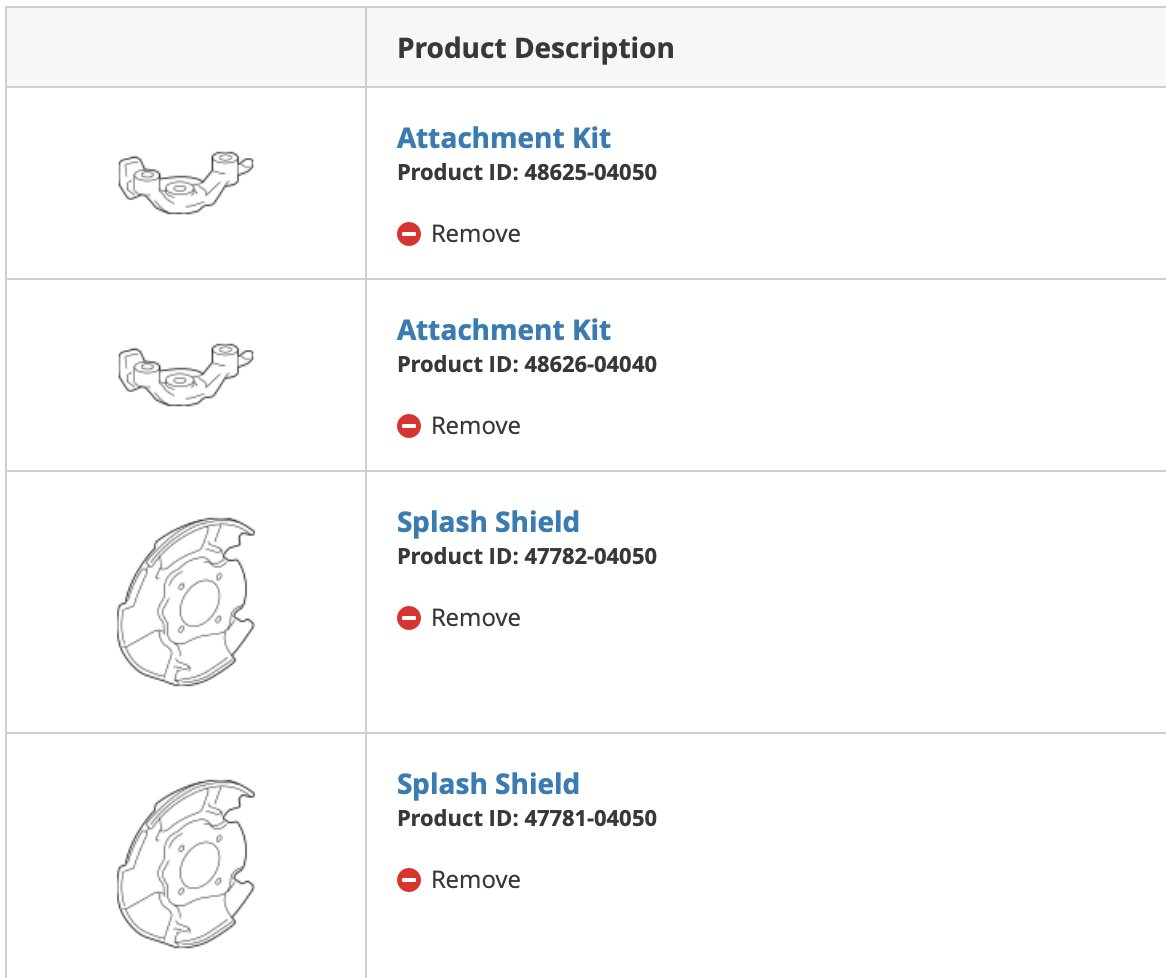Select Remove text under Splash Shield 47781-04050

[476, 879]
